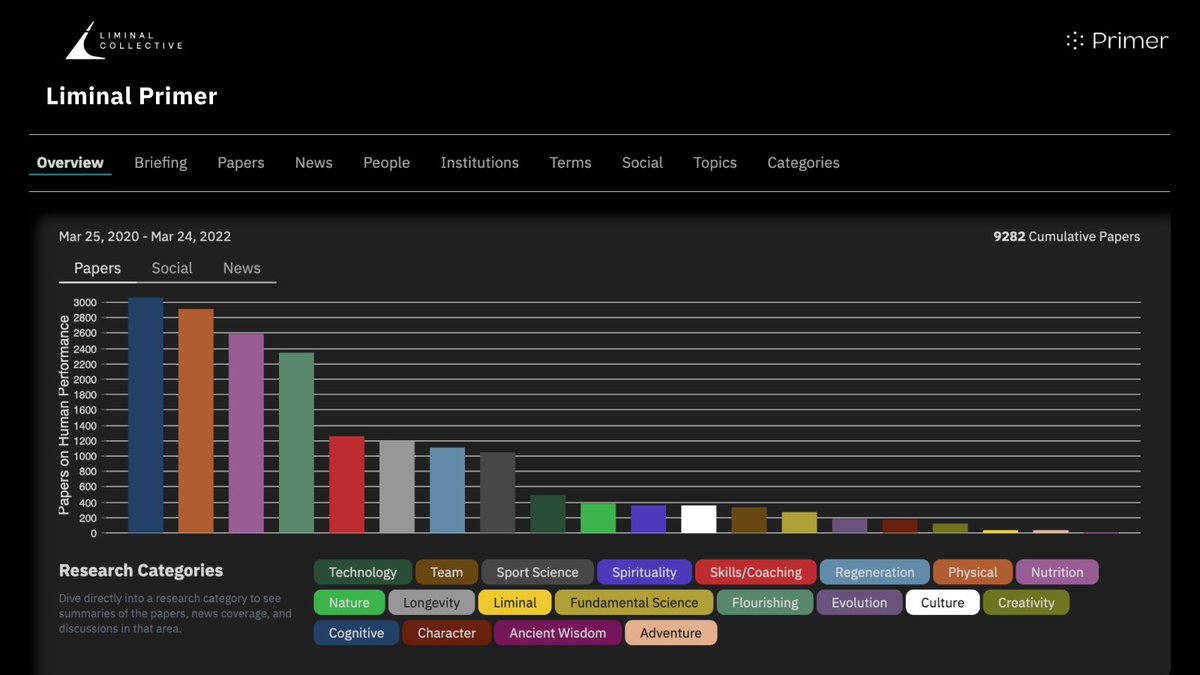Go to the Institutions tab

(480, 162)
